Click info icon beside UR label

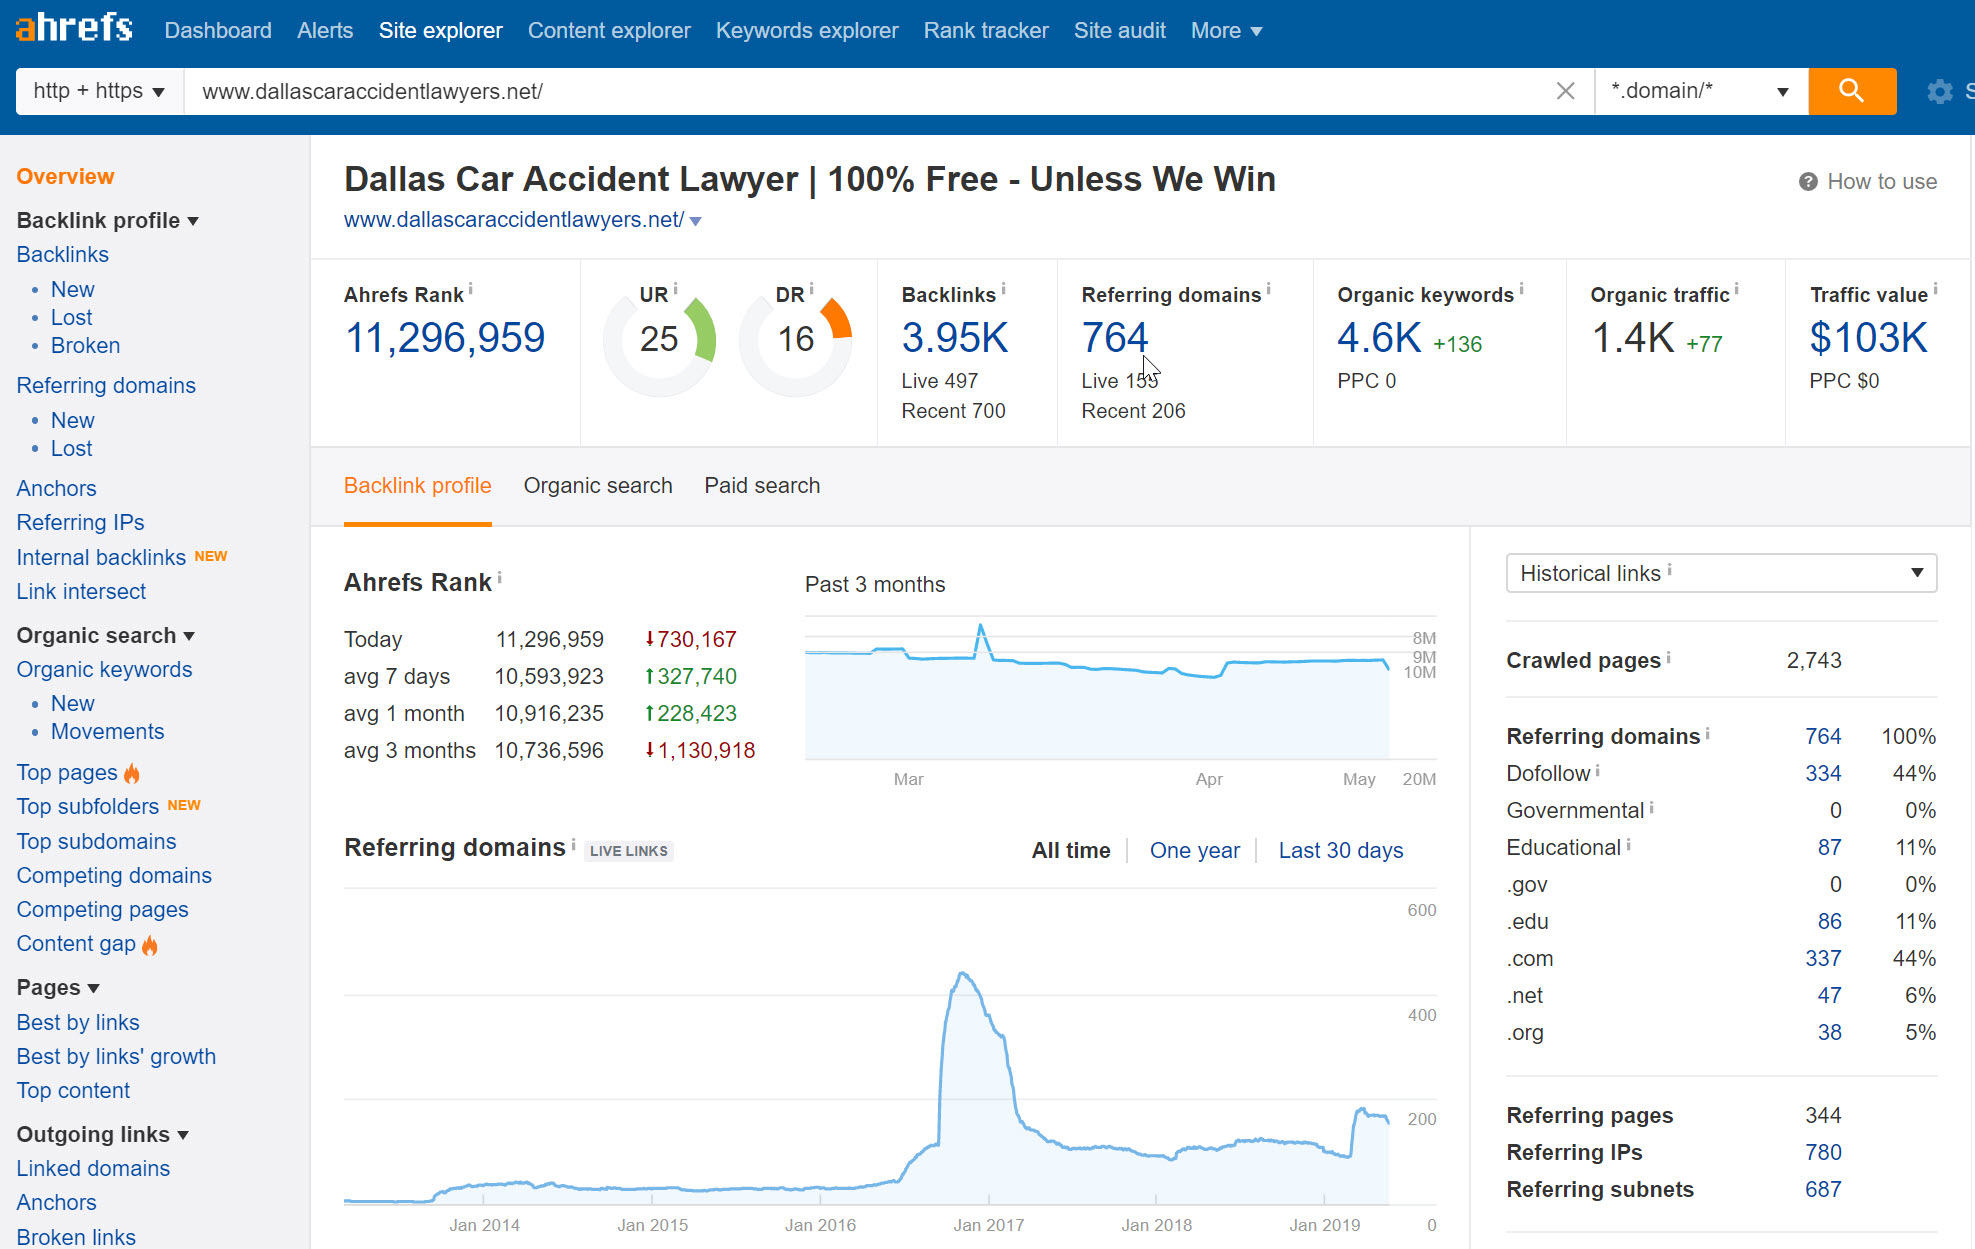675,289
